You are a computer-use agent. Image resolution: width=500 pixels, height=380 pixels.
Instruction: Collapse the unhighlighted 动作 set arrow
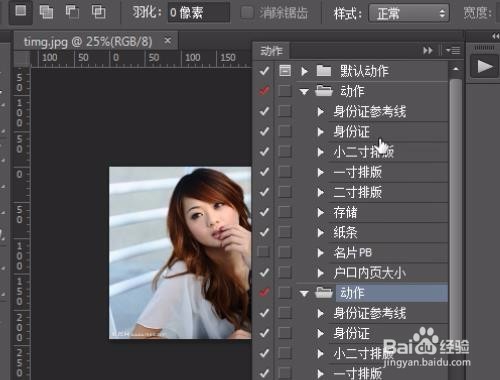point(304,91)
